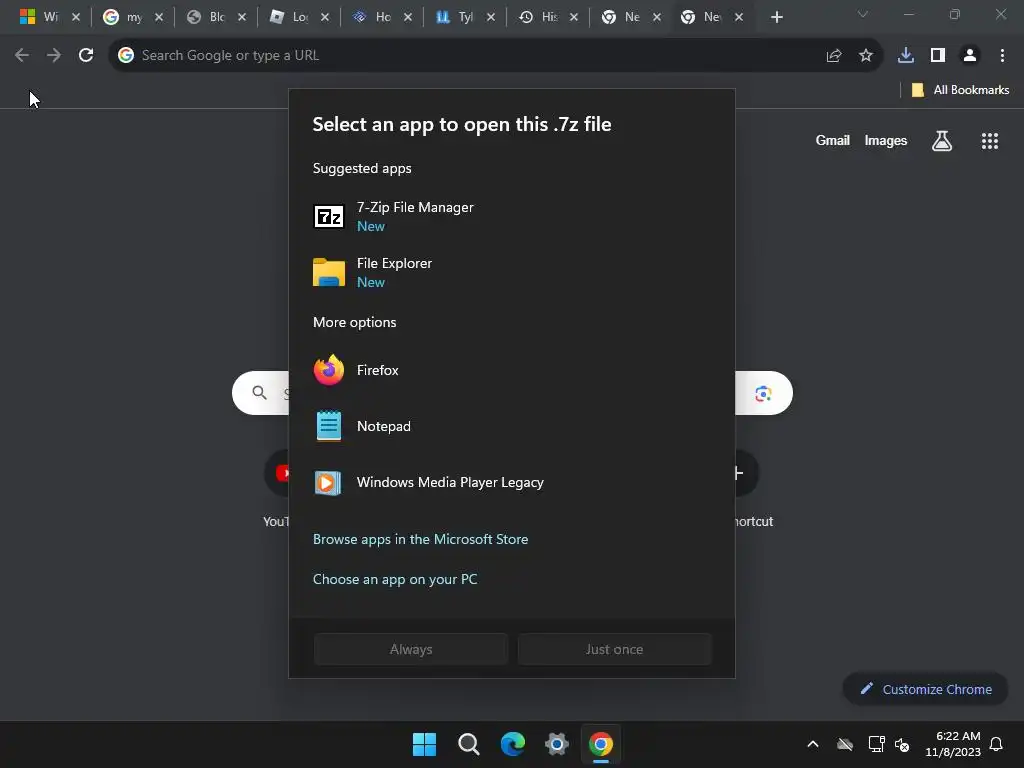Click the Just once button
The image size is (1024, 768).
click(615, 649)
